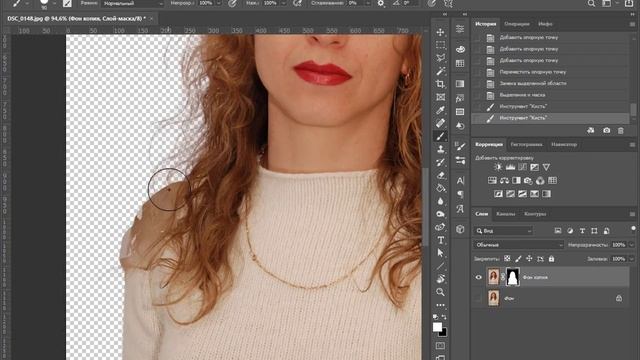Screen dimensions: 640x360
Task: Open layer filter type dropdown 'Вид'
Action: [504, 231]
